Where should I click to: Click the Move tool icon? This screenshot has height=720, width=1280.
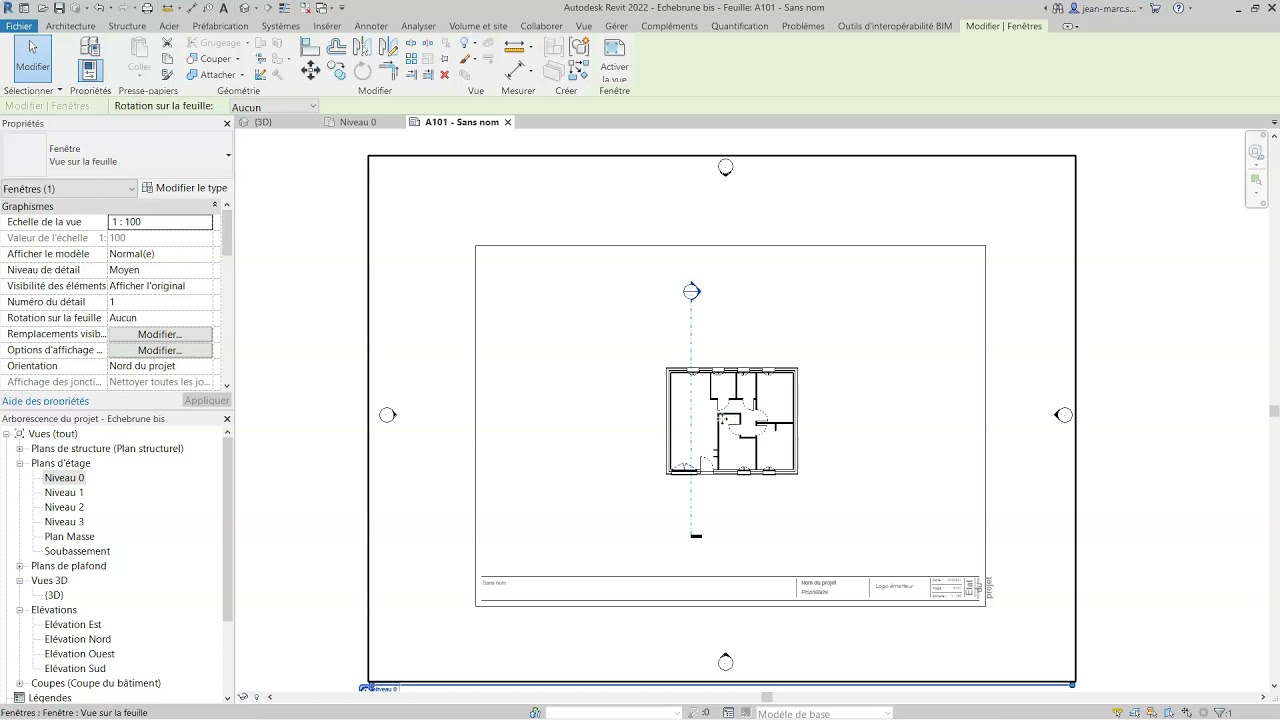pos(310,70)
